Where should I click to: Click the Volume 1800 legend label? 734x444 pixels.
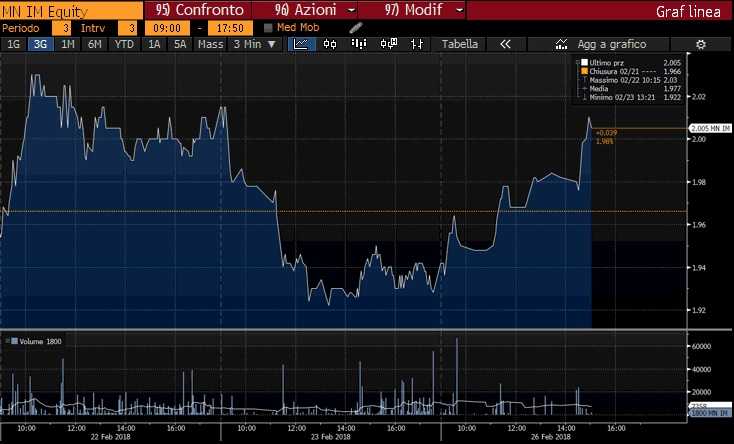[x=40, y=341]
